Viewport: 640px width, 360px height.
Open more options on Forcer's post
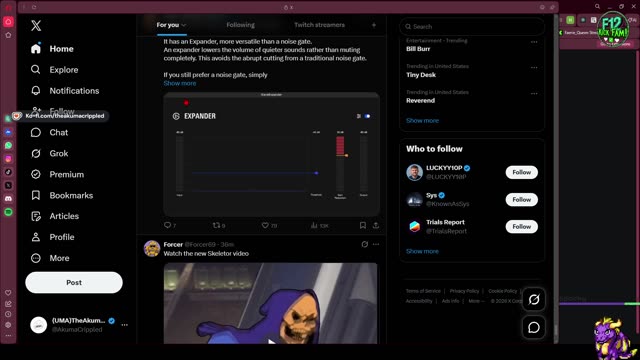376,244
